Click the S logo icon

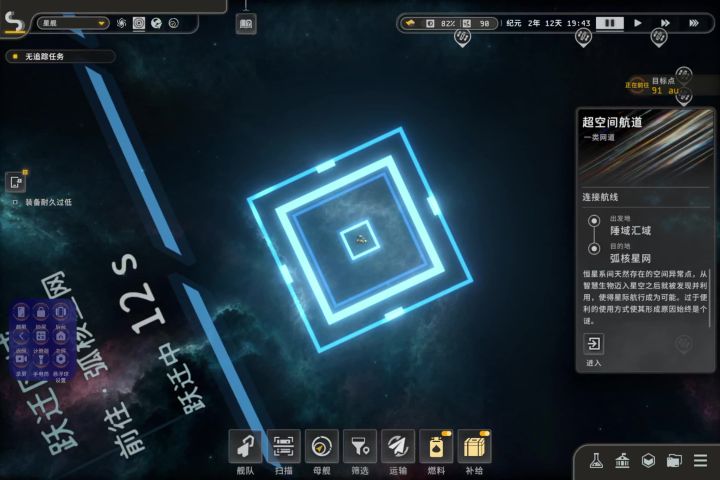point(14,21)
